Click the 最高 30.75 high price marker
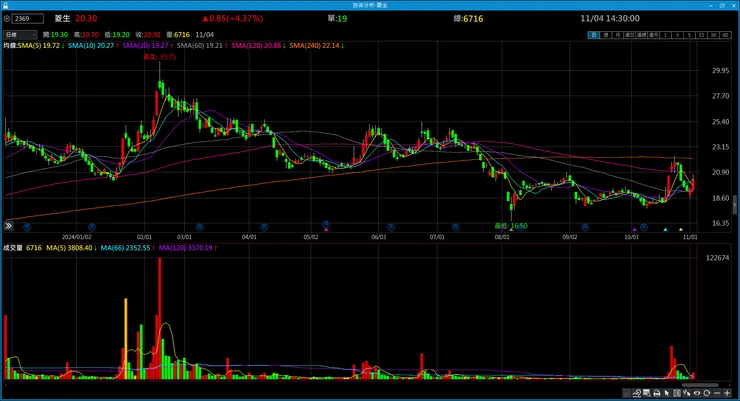This screenshot has width=740, height=401. [160, 57]
